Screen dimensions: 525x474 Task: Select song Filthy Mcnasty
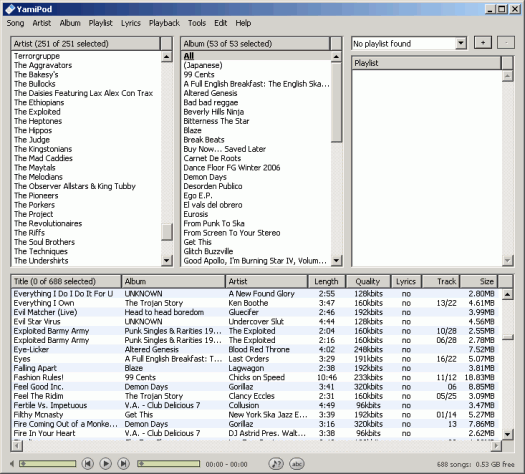255,415
